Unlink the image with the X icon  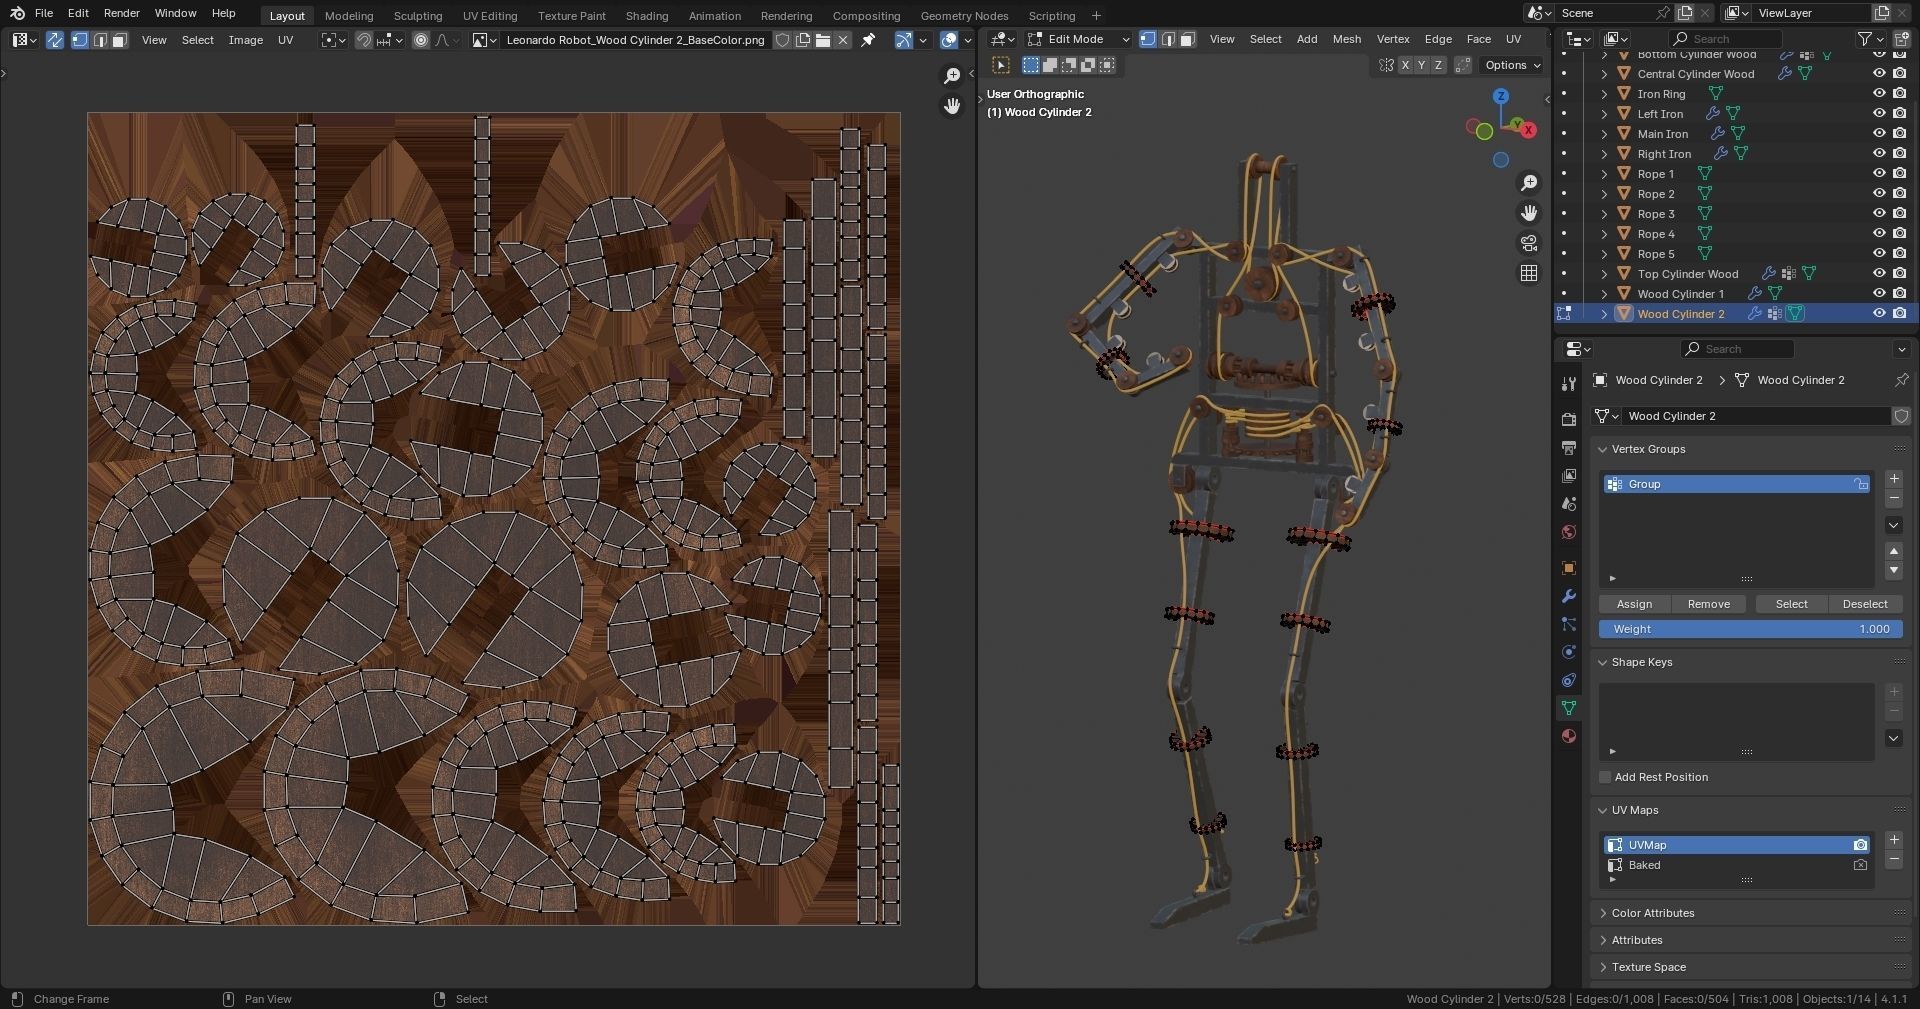point(843,40)
